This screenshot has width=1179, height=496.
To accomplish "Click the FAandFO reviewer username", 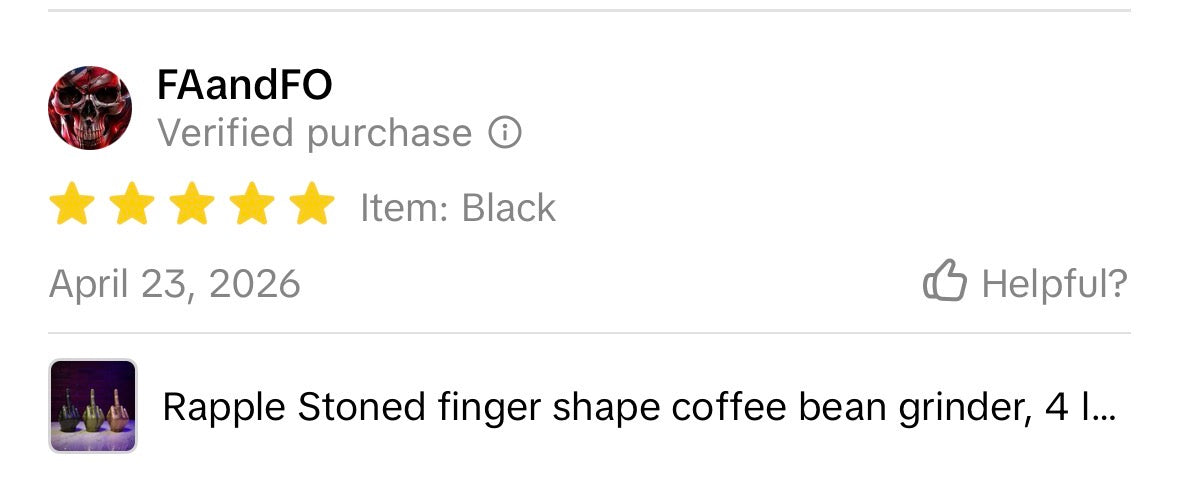I will pos(244,85).
